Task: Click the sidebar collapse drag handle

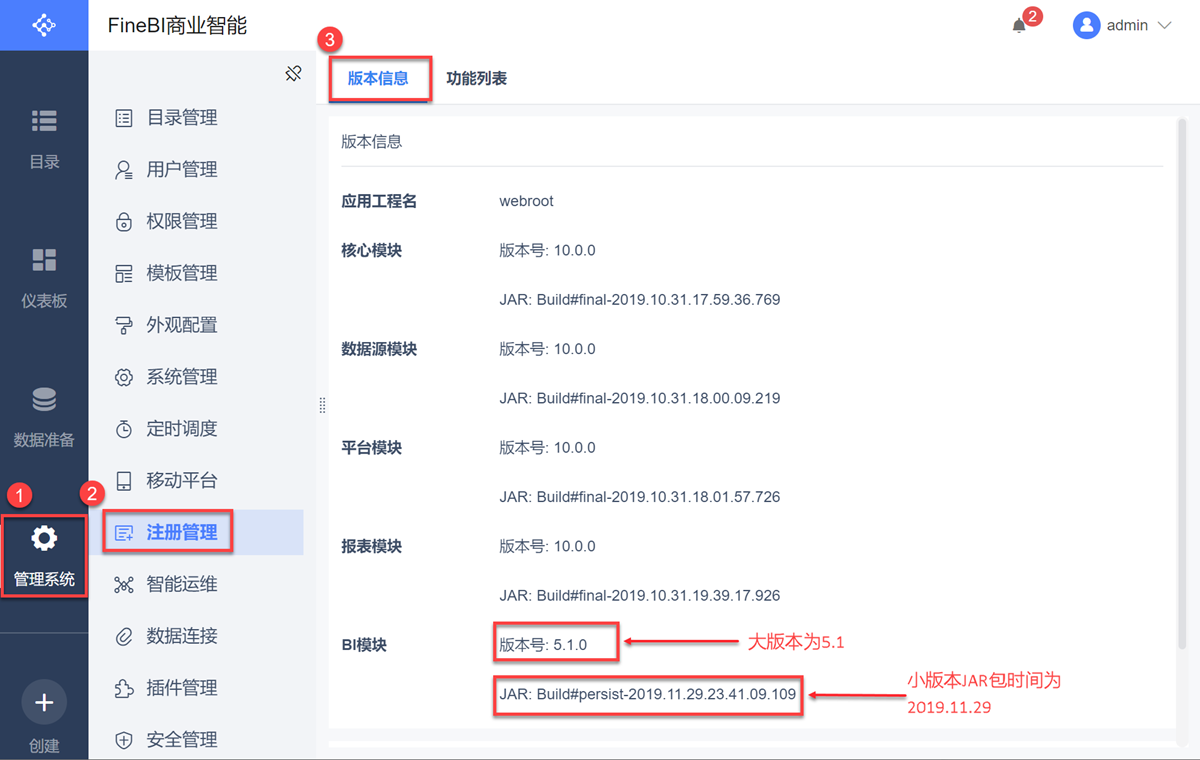Action: tap(322, 405)
